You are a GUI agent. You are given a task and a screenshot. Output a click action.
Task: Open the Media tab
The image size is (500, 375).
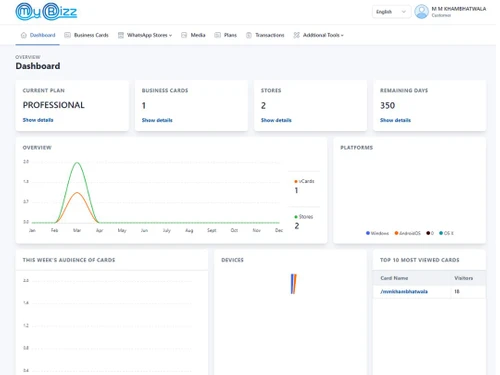pos(193,35)
